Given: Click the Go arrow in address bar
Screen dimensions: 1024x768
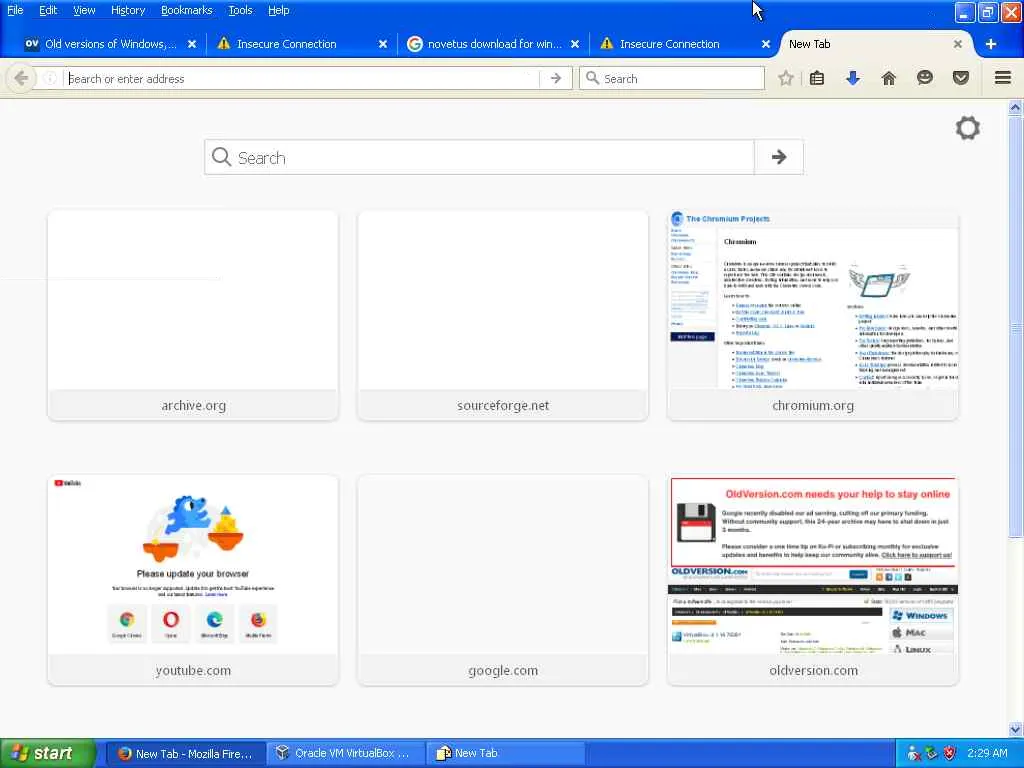Looking at the screenshot, I should [556, 78].
